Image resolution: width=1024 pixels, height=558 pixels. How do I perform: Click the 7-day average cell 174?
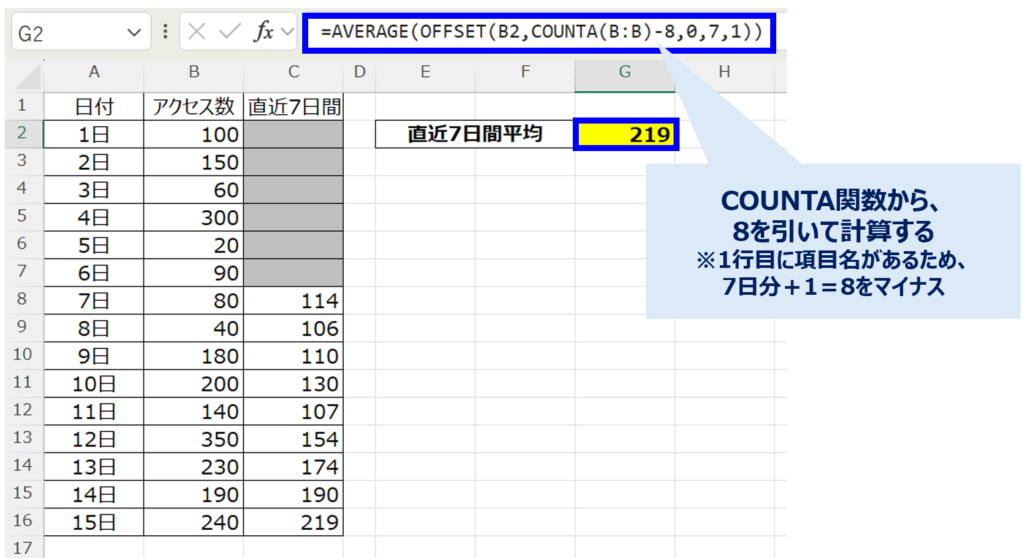[294, 467]
